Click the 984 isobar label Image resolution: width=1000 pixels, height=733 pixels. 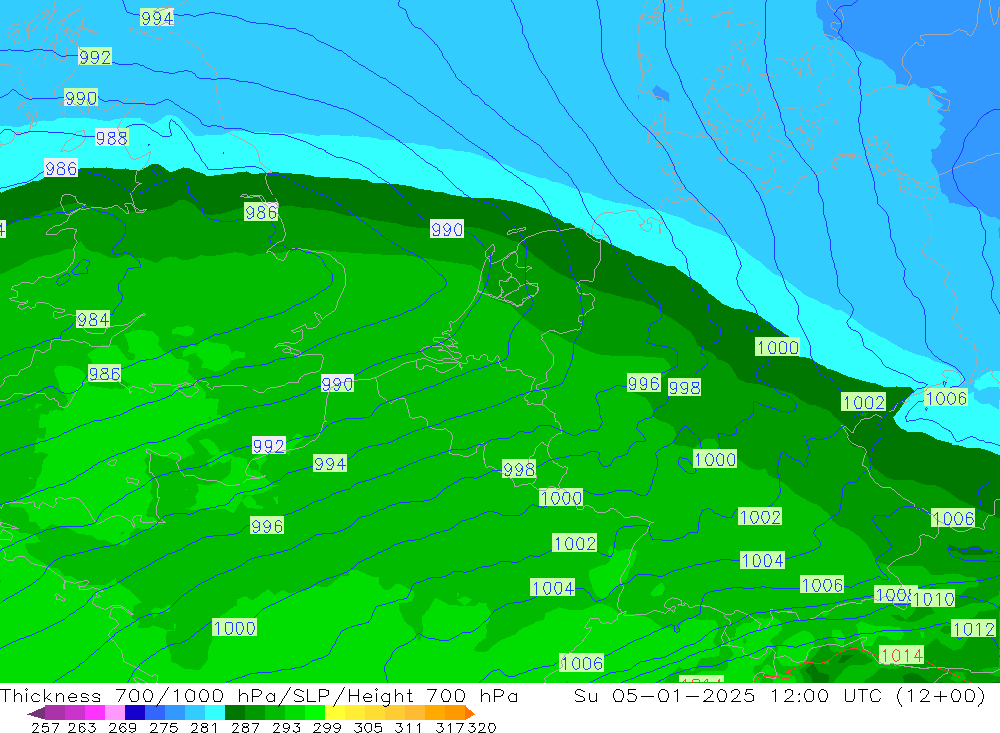[x=93, y=319]
